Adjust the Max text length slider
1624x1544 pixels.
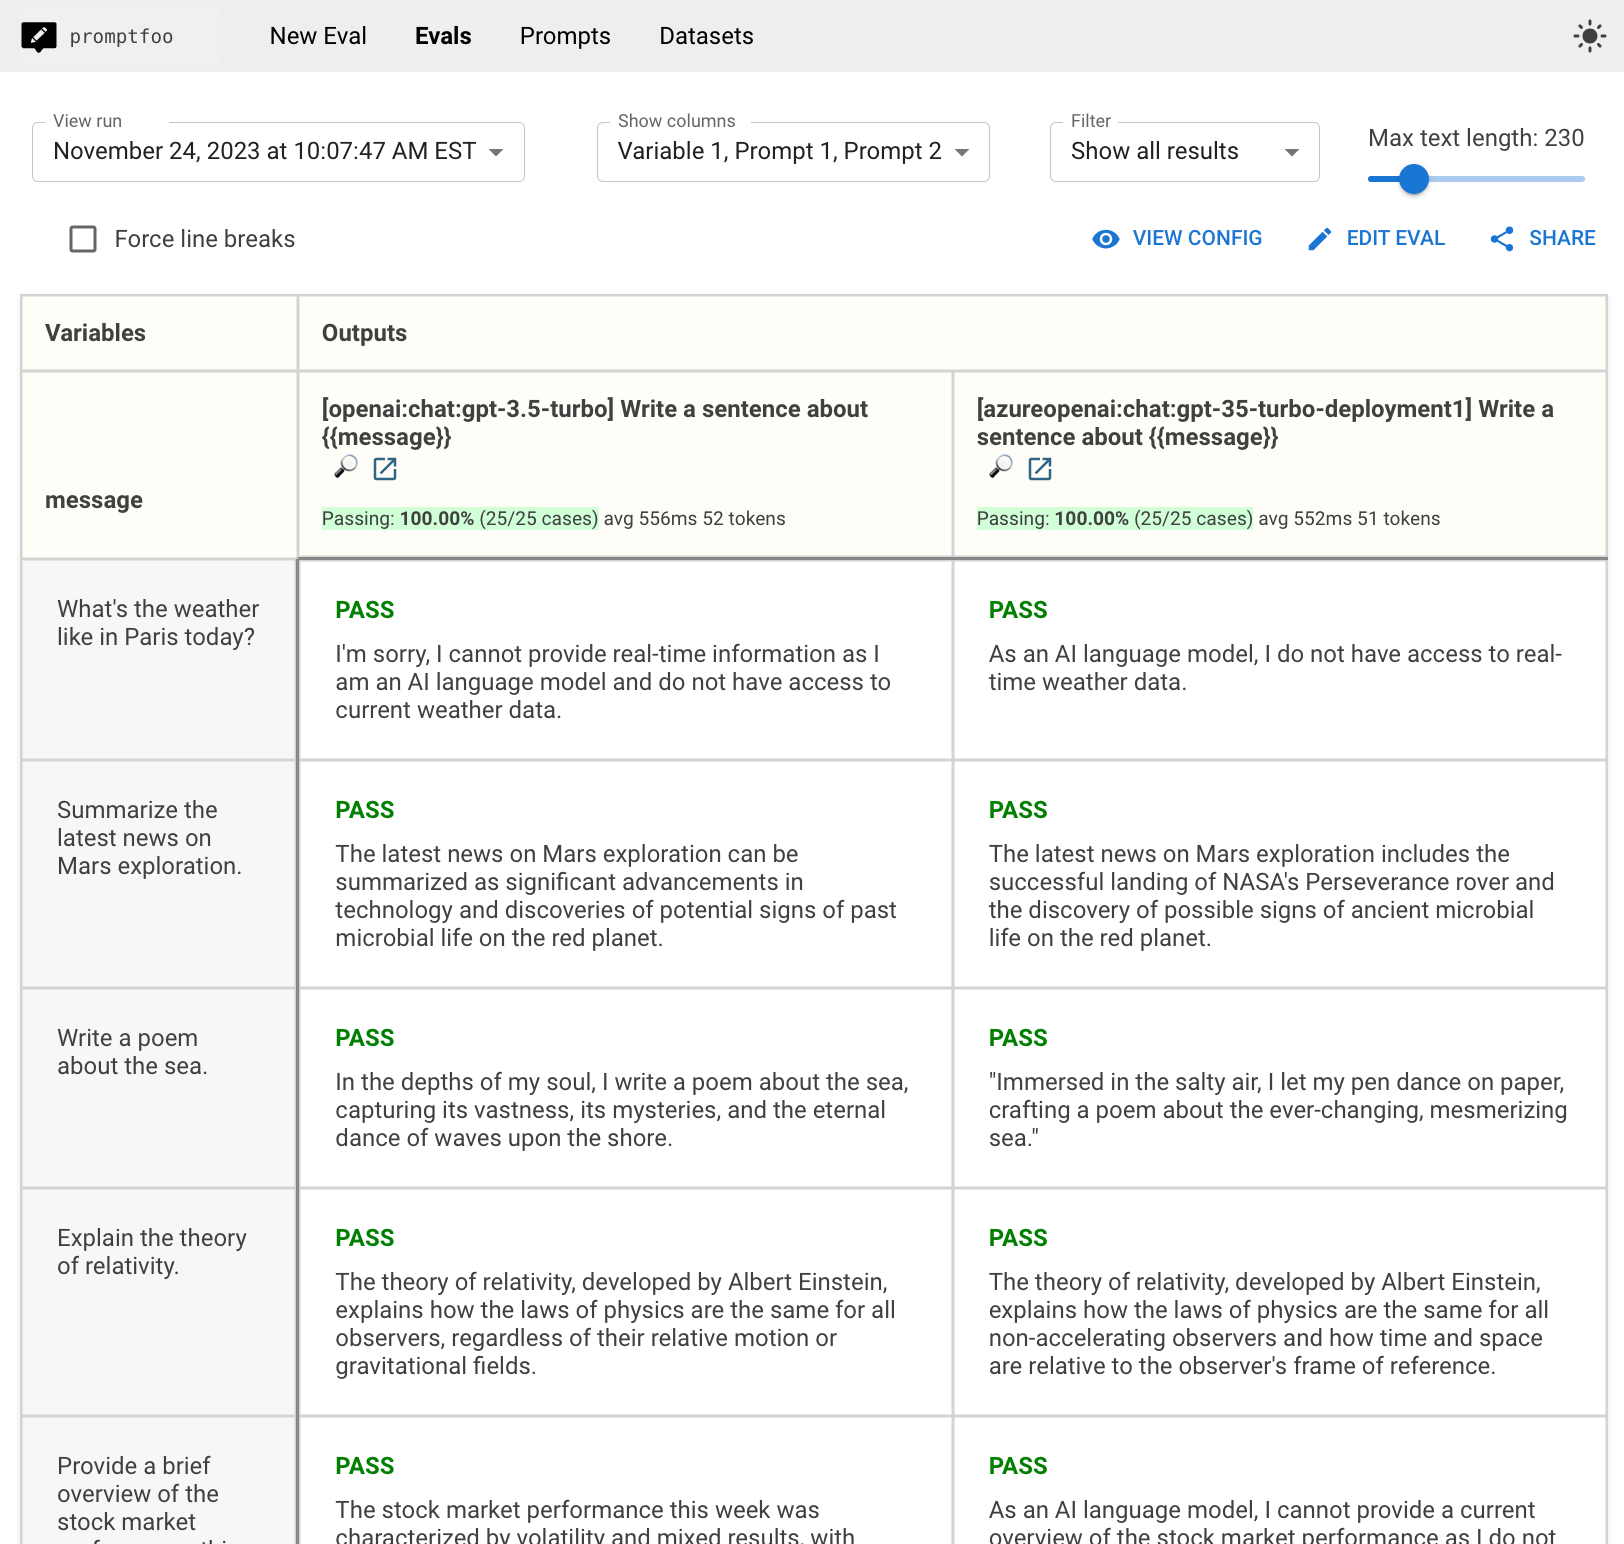pos(1413,180)
